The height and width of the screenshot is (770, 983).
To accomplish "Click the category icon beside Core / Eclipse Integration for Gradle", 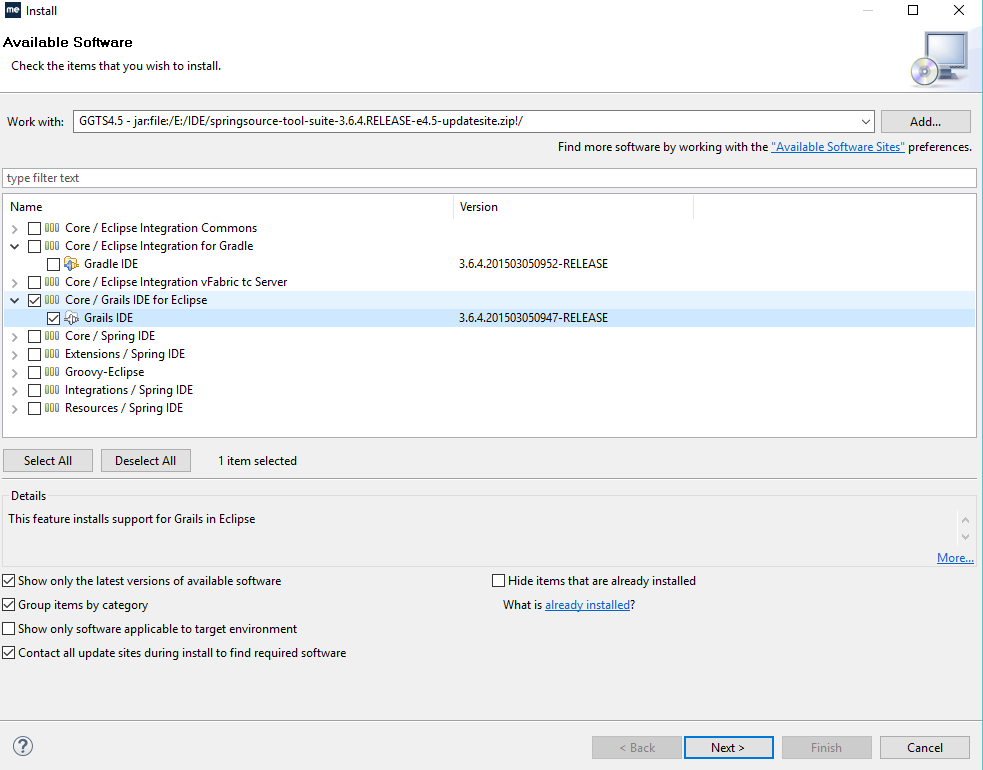I will click(52, 246).
